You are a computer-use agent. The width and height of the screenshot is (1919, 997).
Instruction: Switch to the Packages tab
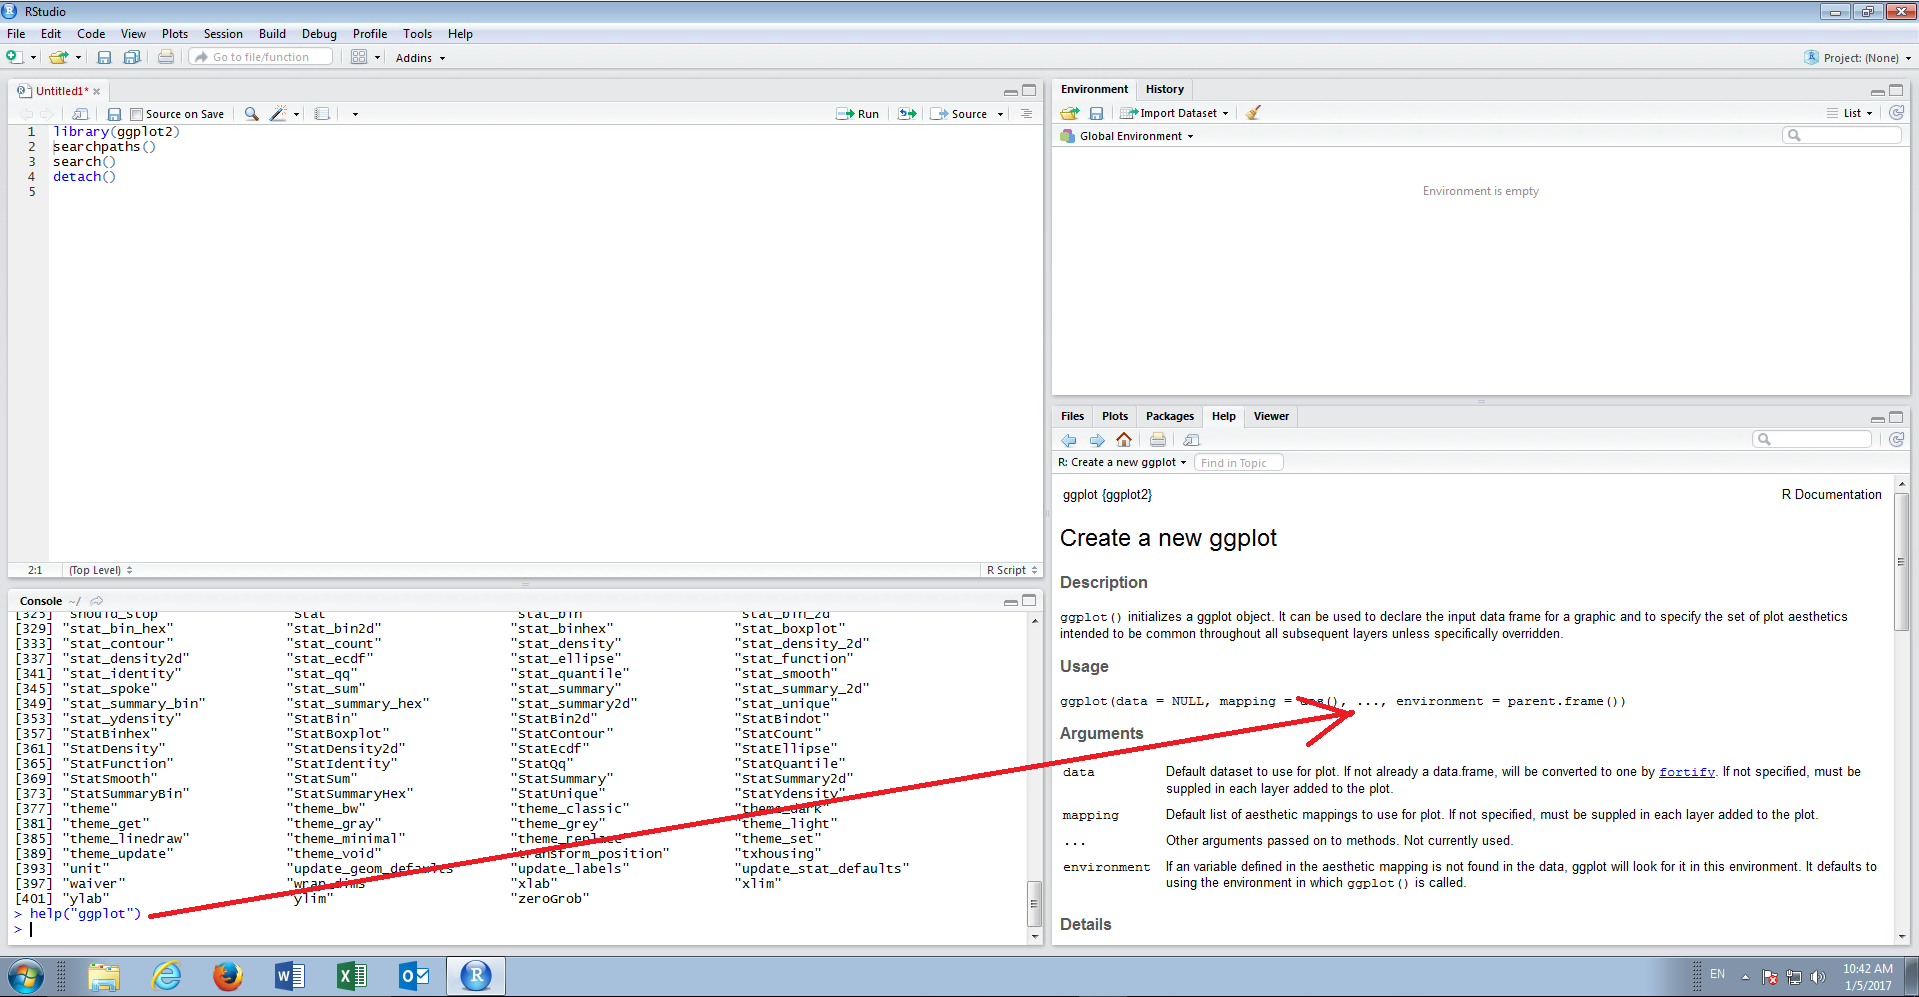(1169, 416)
